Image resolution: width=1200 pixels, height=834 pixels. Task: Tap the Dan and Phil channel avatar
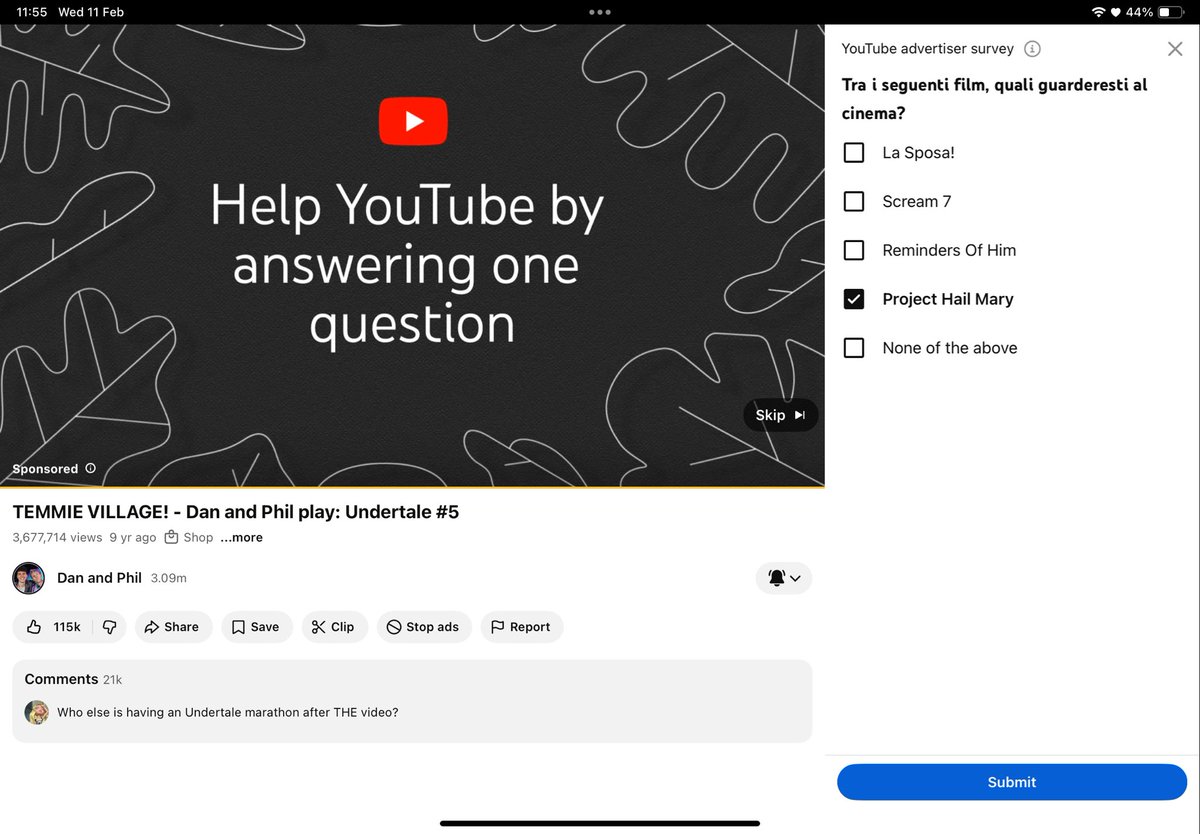point(28,578)
